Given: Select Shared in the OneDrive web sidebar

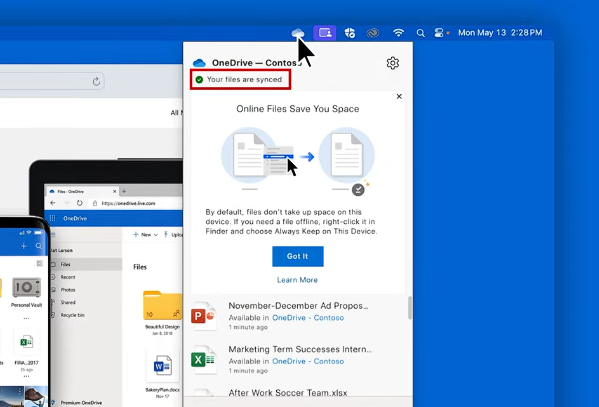Looking at the screenshot, I should pos(68,302).
